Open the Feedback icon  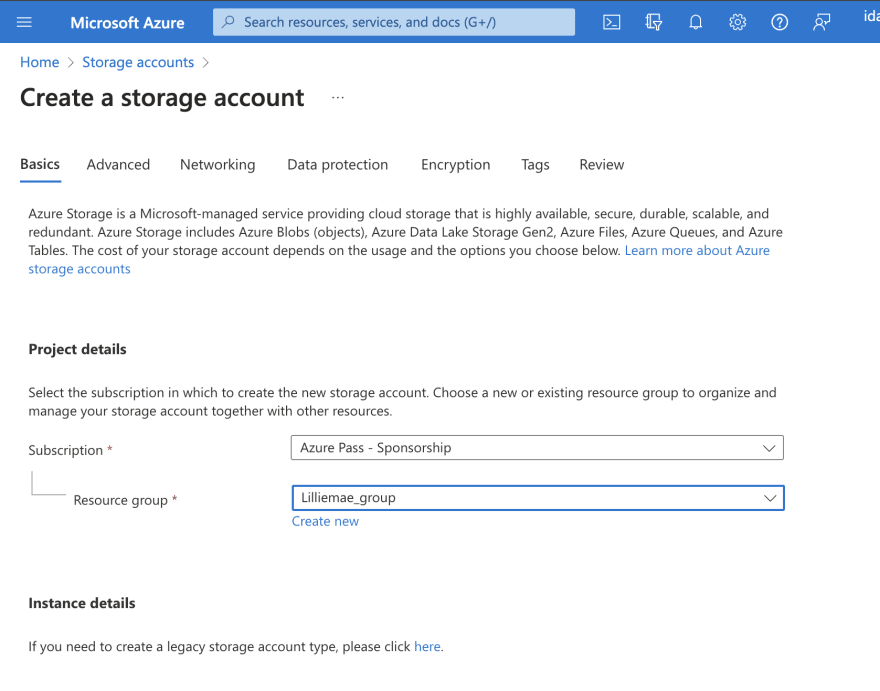click(x=822, y=22)
